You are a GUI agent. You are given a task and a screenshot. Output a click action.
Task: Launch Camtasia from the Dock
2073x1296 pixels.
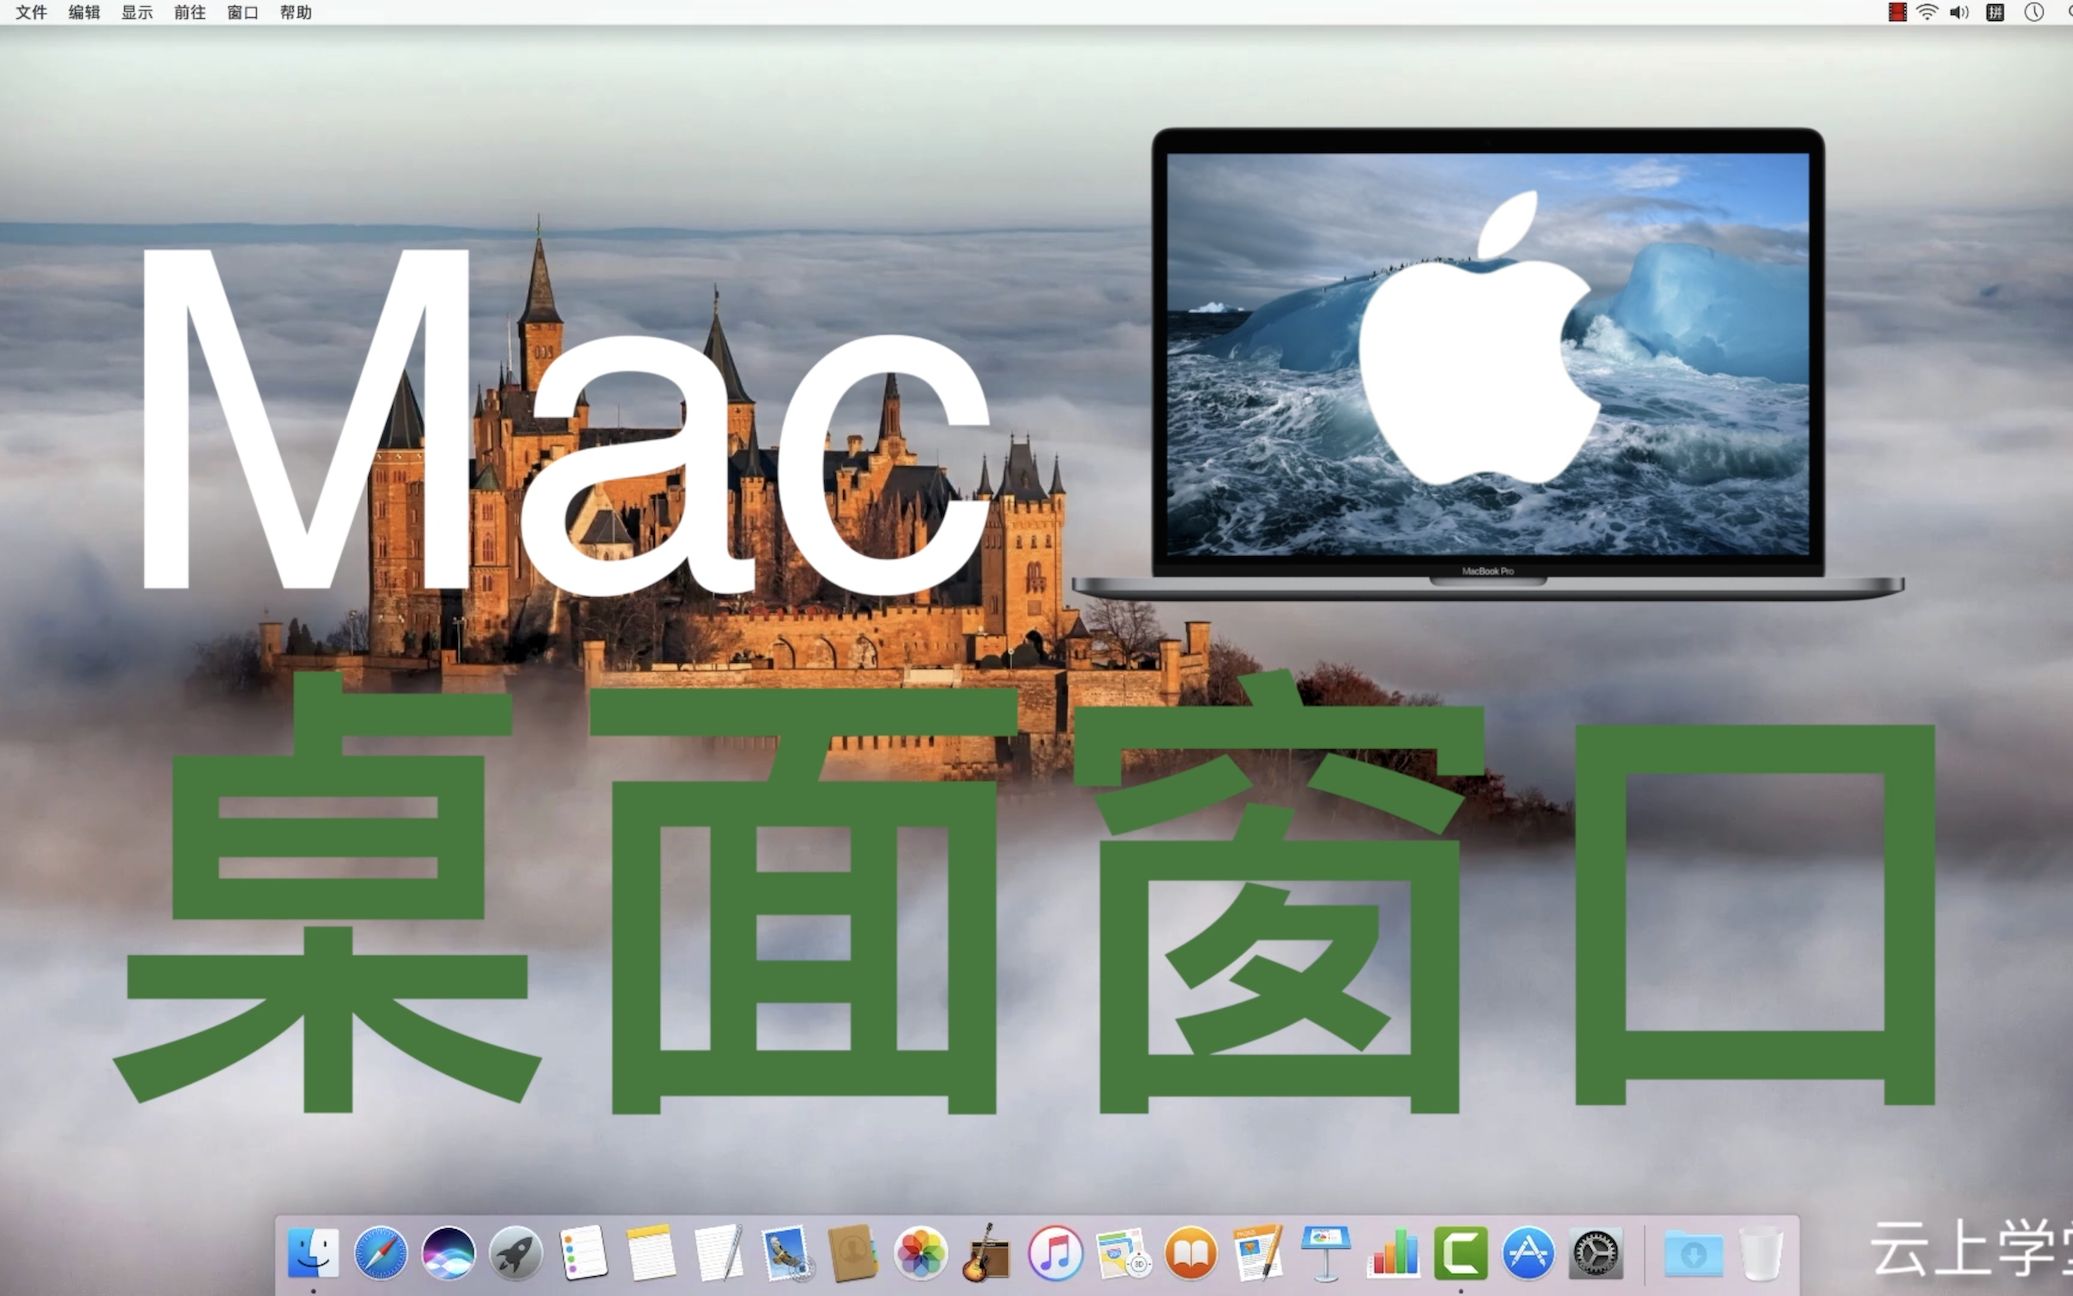pos(1460,1254)
